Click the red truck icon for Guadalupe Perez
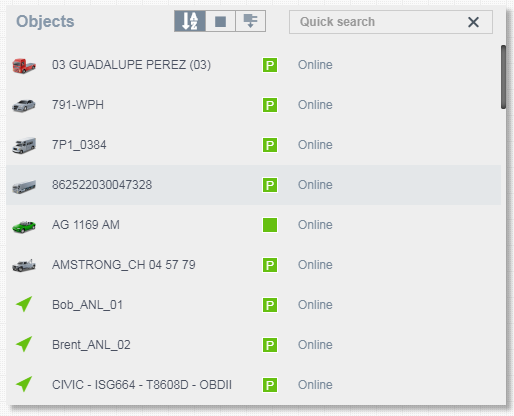The image size is (514, 416). 24,65
